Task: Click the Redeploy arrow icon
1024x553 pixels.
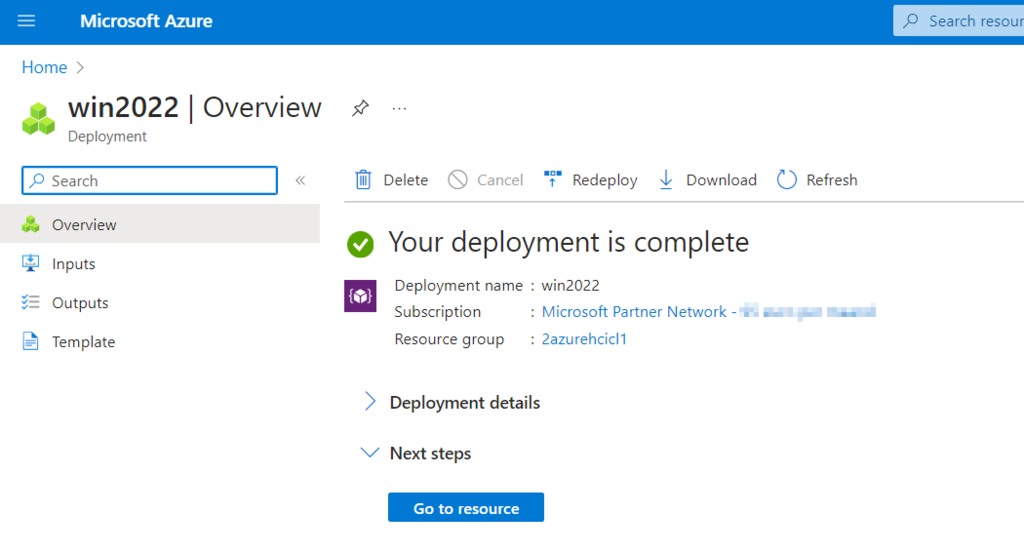Action: 552,179
